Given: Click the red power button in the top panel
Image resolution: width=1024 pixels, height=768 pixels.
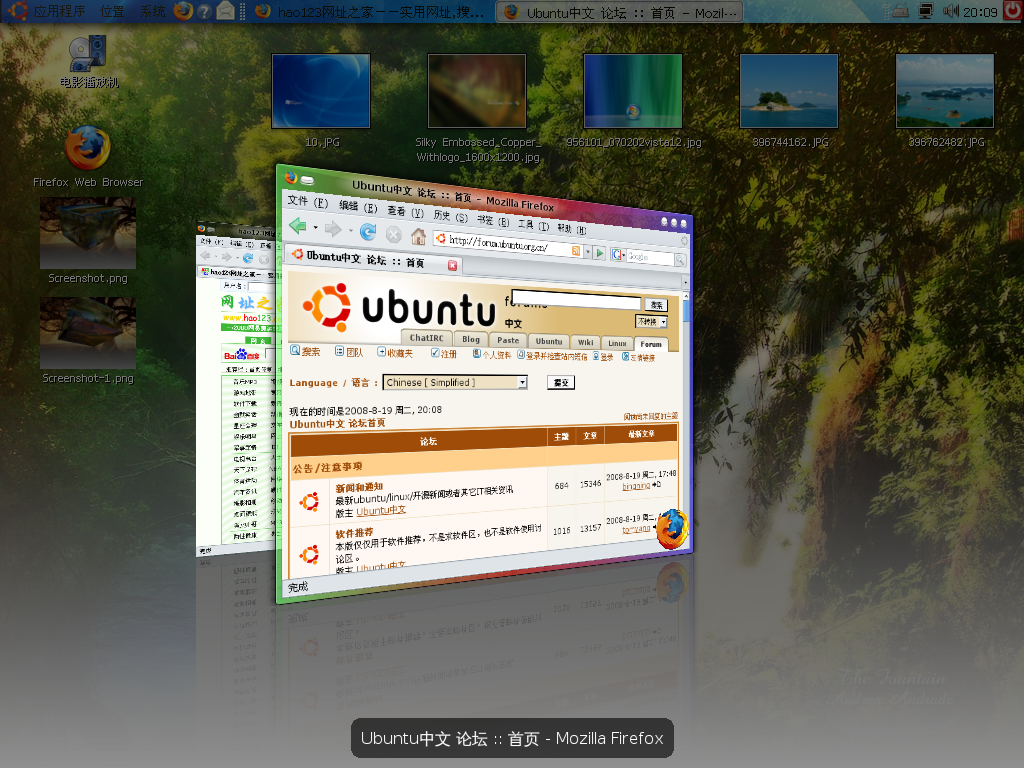Looking at the screenshot, I should [x=1012, y=11].
